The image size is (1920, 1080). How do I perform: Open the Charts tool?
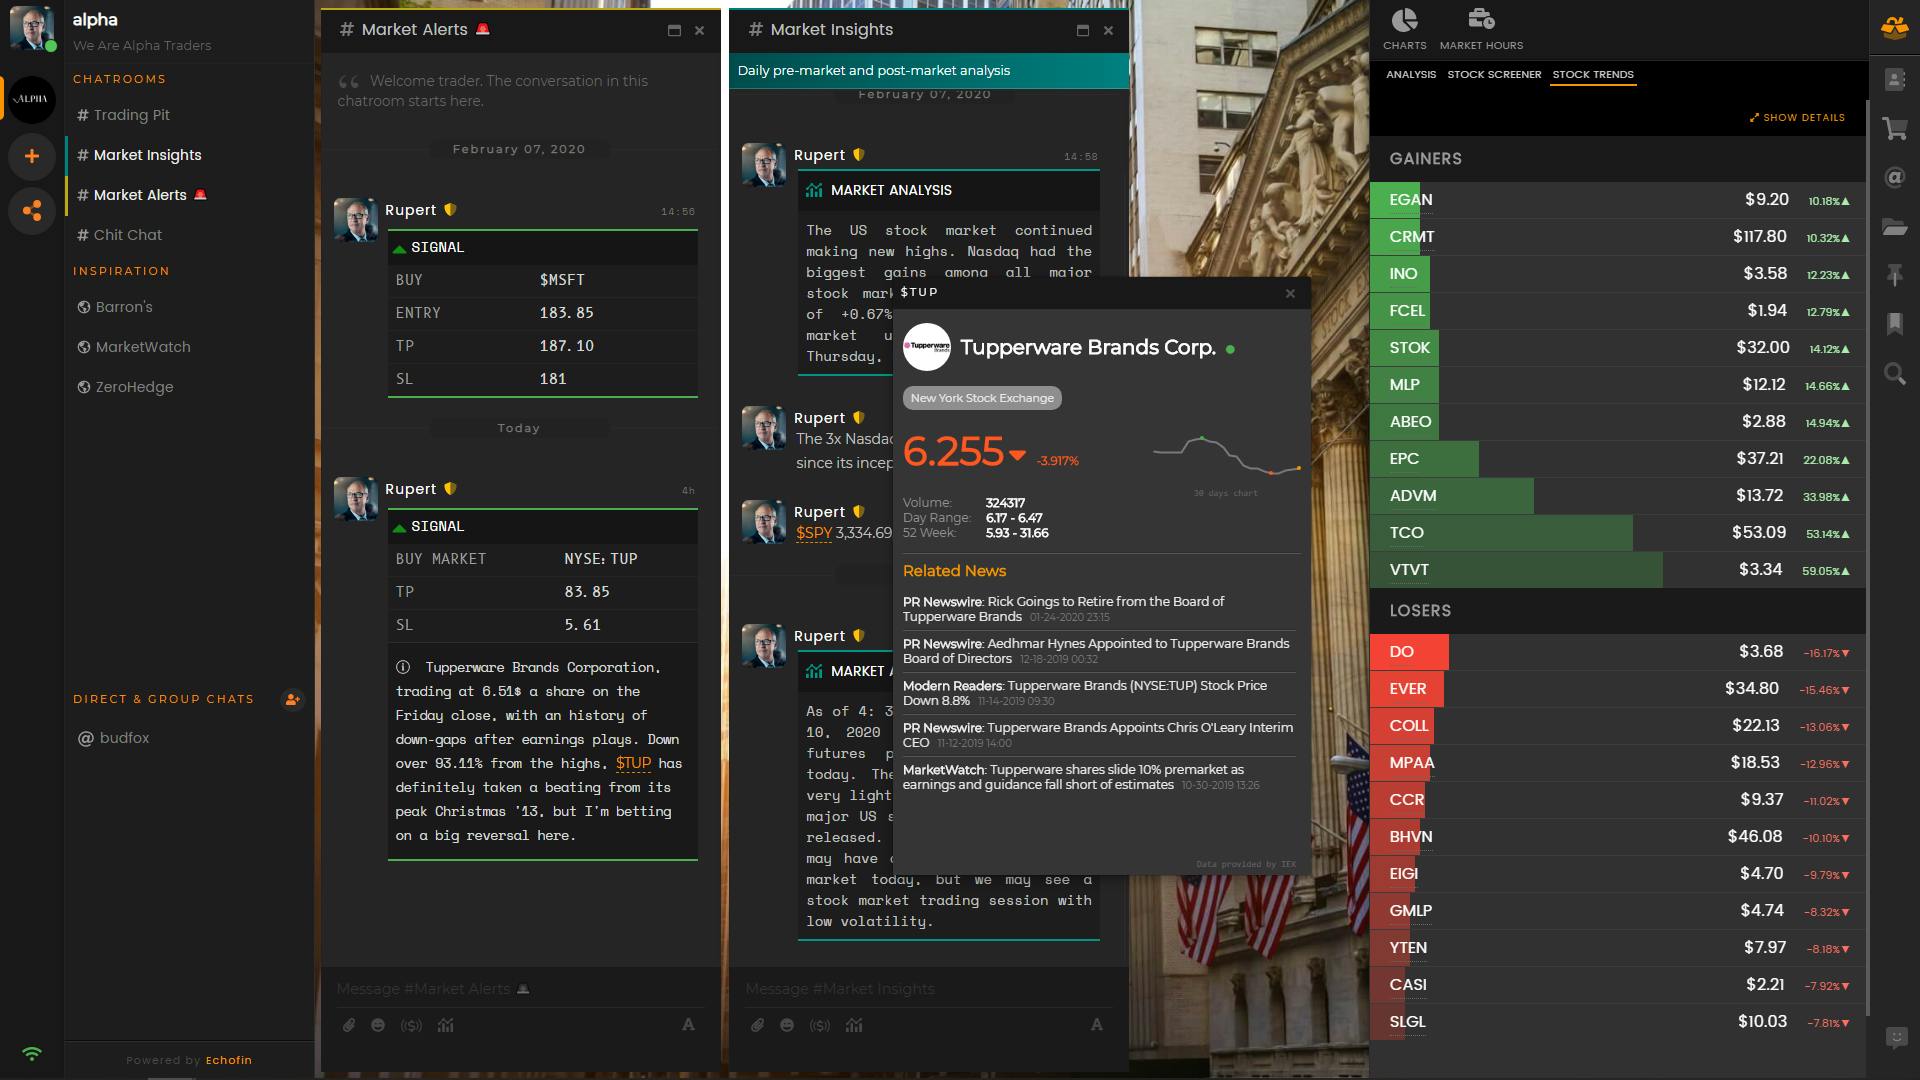1405,29
